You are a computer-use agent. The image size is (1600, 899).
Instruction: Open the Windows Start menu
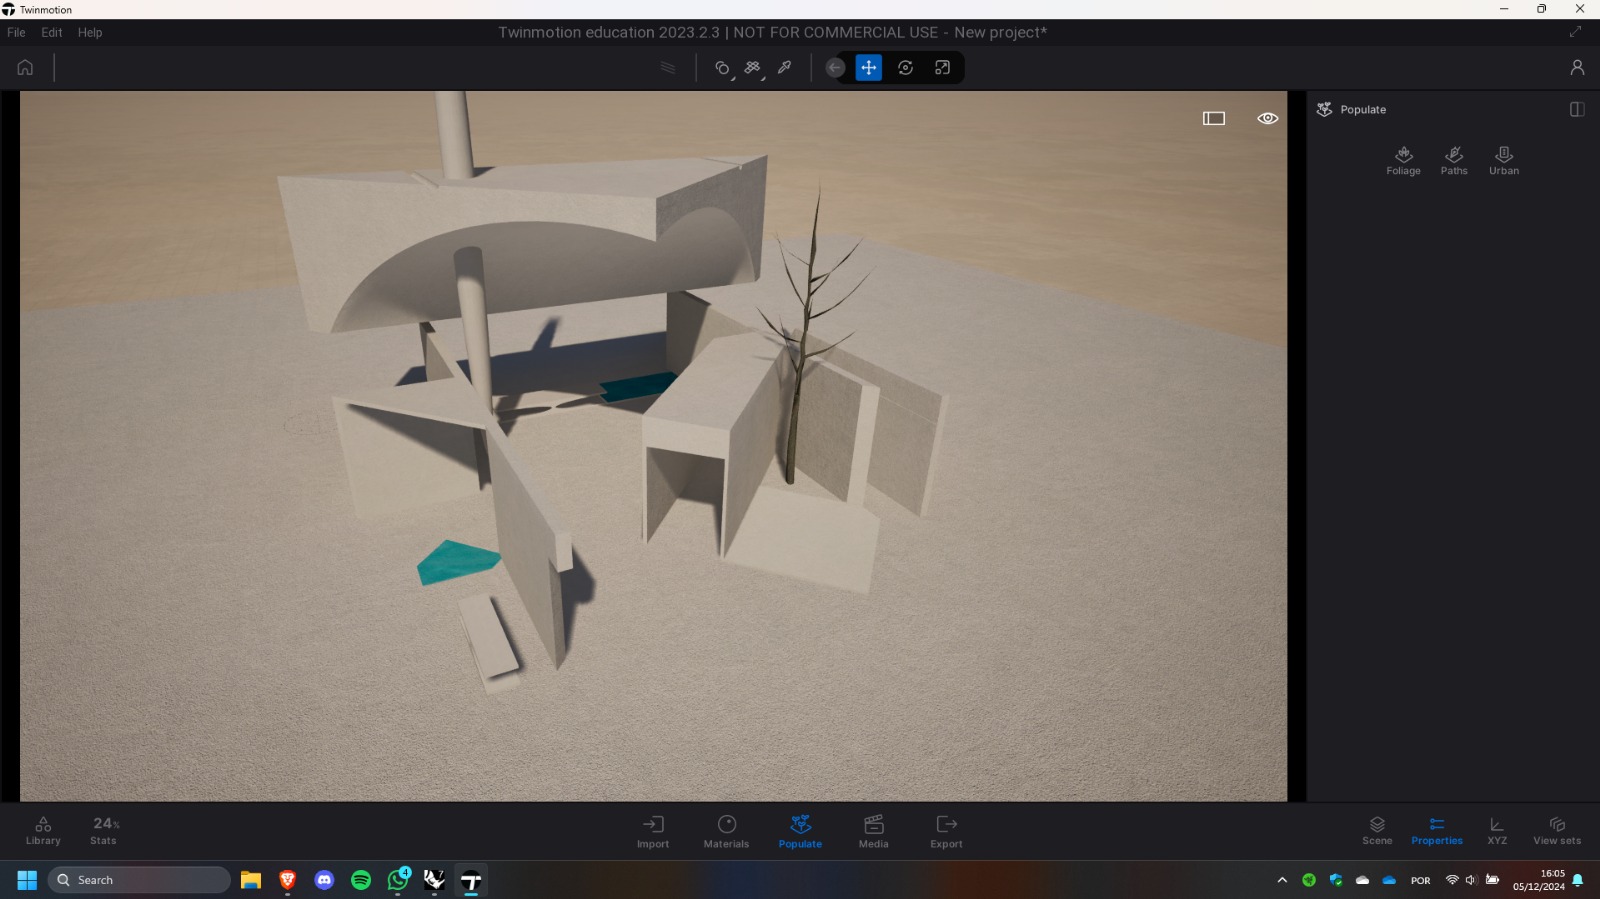(27, 880)
